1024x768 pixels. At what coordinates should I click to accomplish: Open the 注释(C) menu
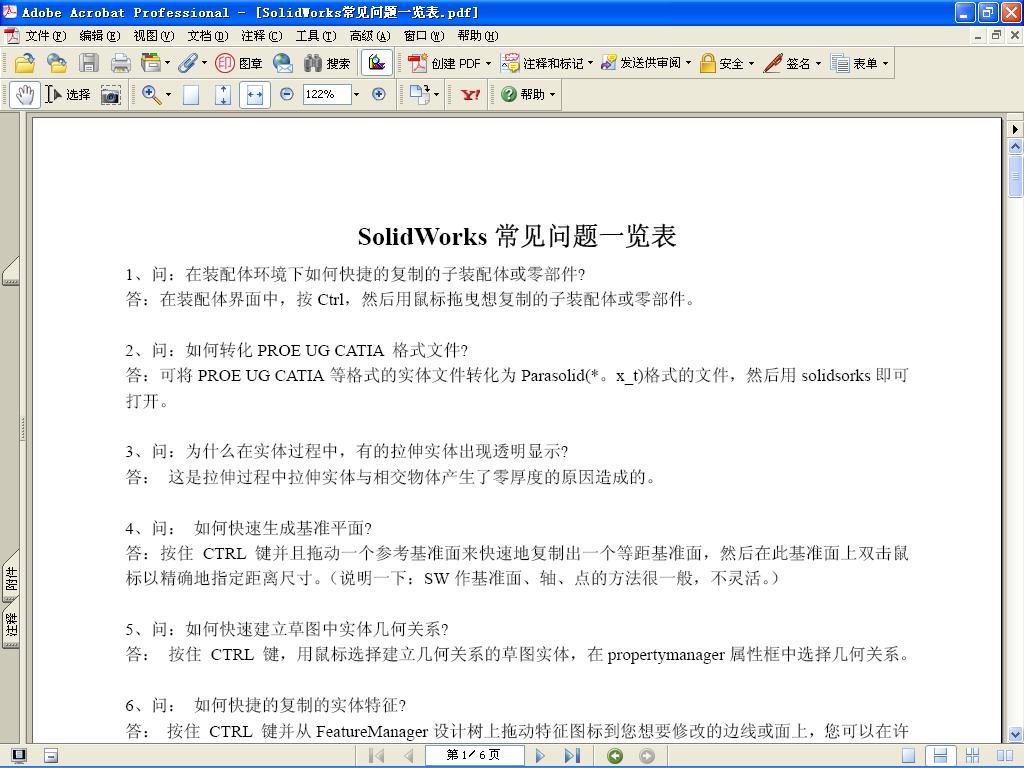(261, 36)
